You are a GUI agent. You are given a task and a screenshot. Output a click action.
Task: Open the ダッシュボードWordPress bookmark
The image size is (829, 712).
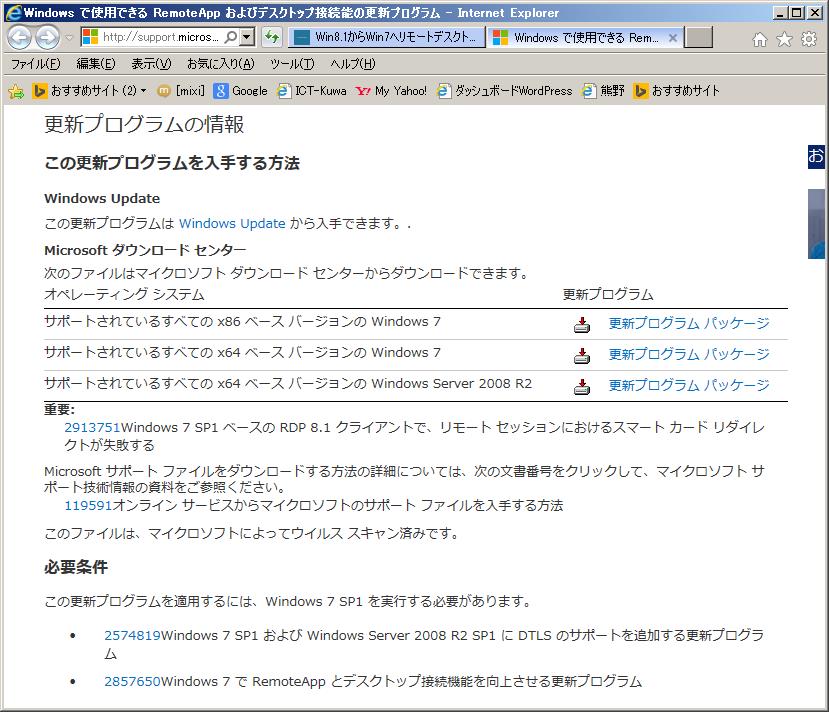505,91
